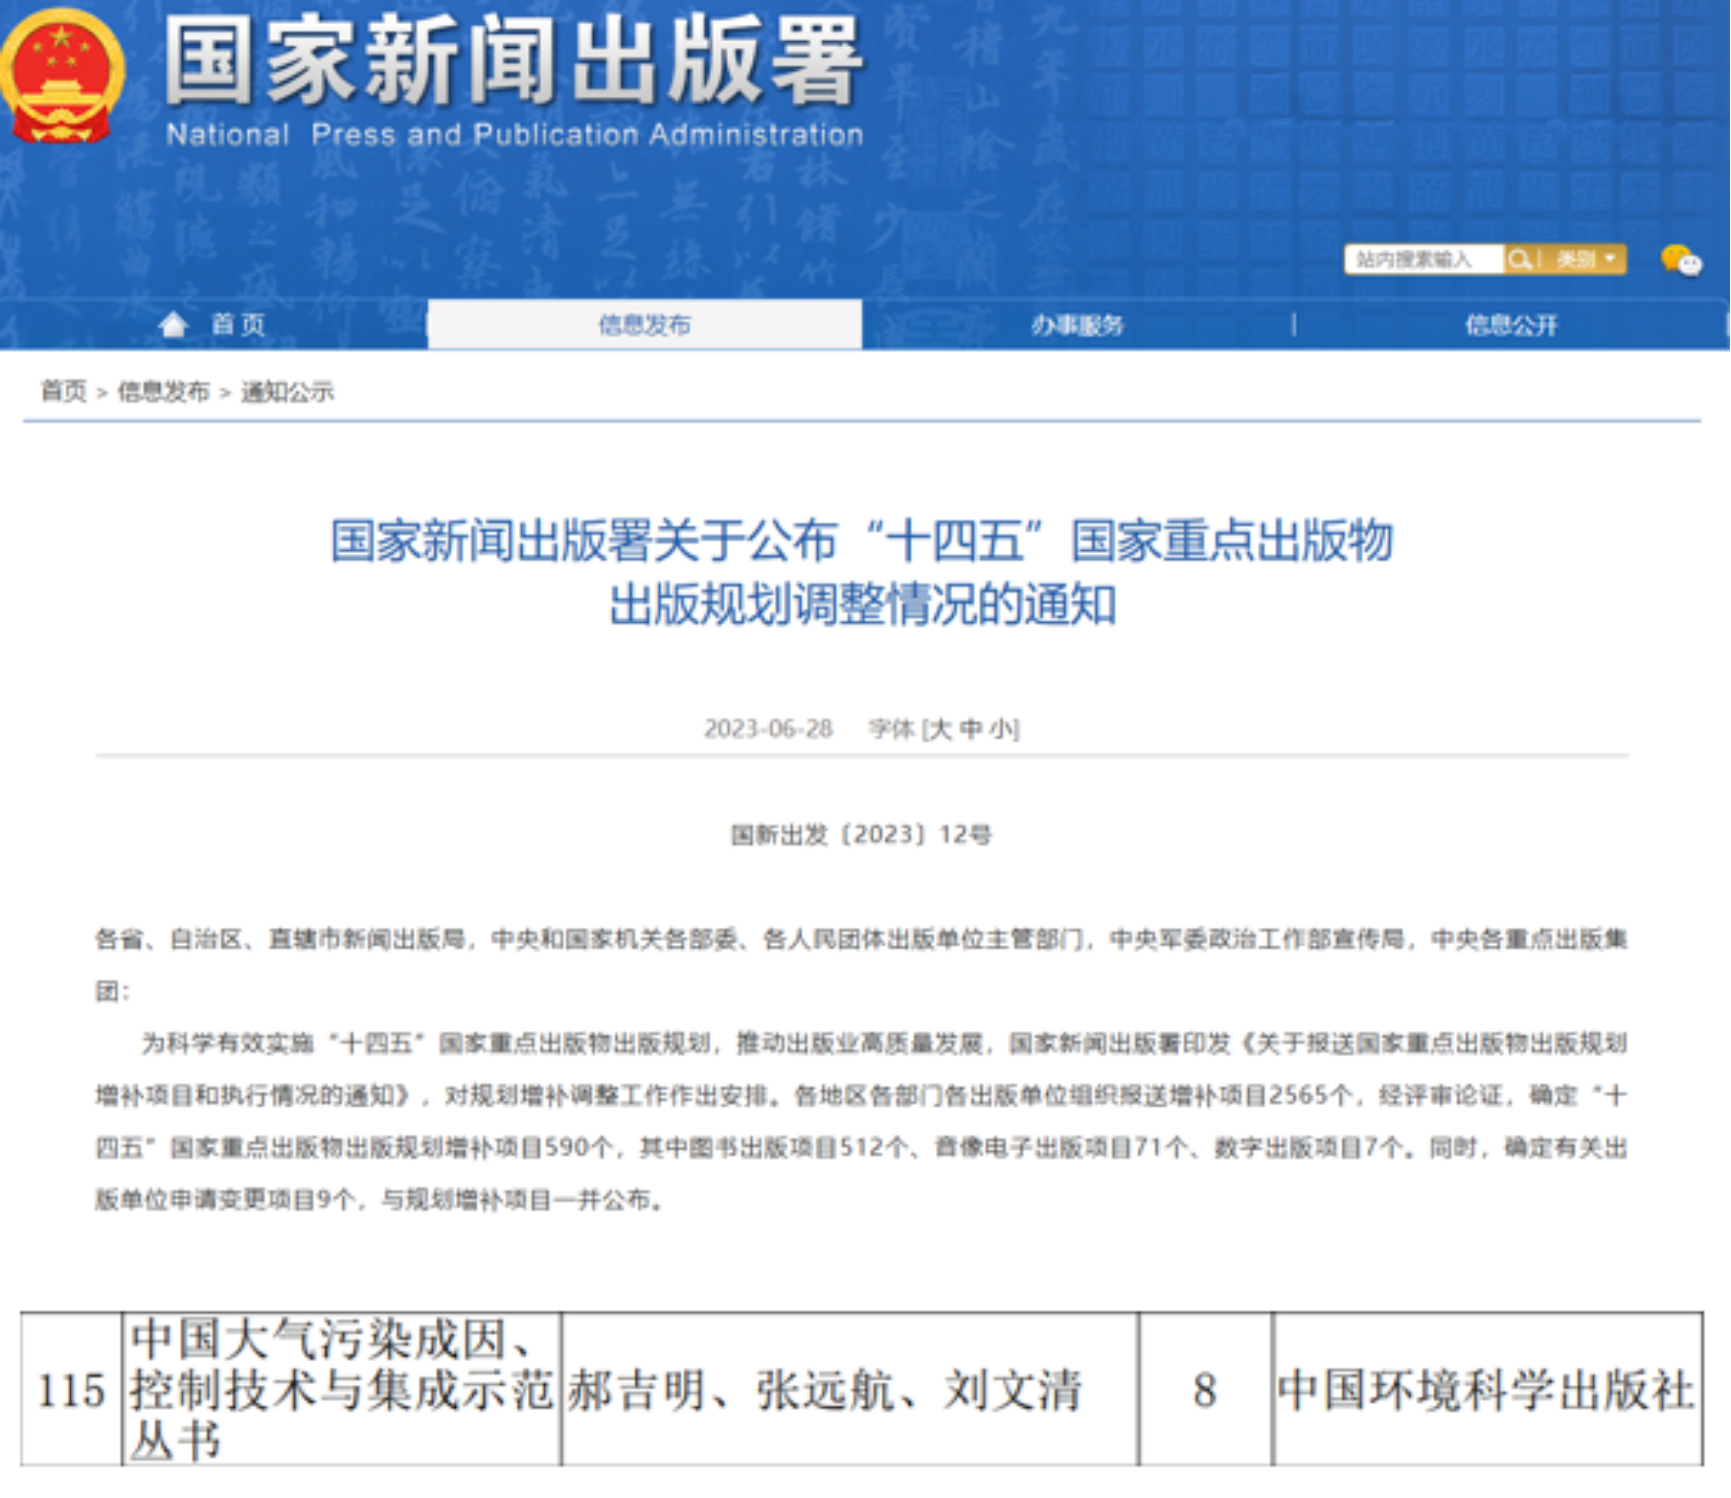Click the 国家新闻出版署 site title banner

513,63
